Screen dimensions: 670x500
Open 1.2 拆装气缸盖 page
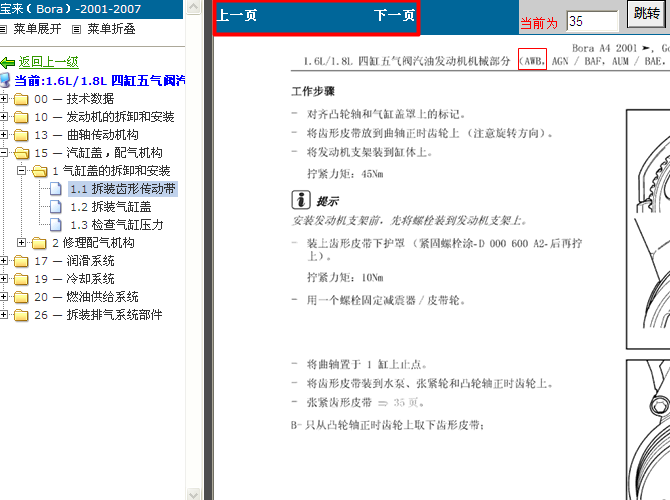111,207
